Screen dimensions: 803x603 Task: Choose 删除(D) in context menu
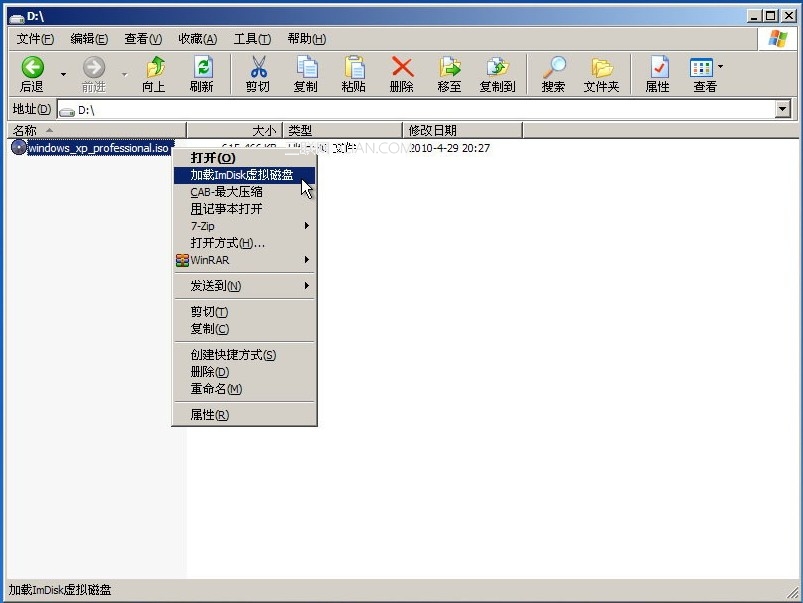tap(244, 371)
